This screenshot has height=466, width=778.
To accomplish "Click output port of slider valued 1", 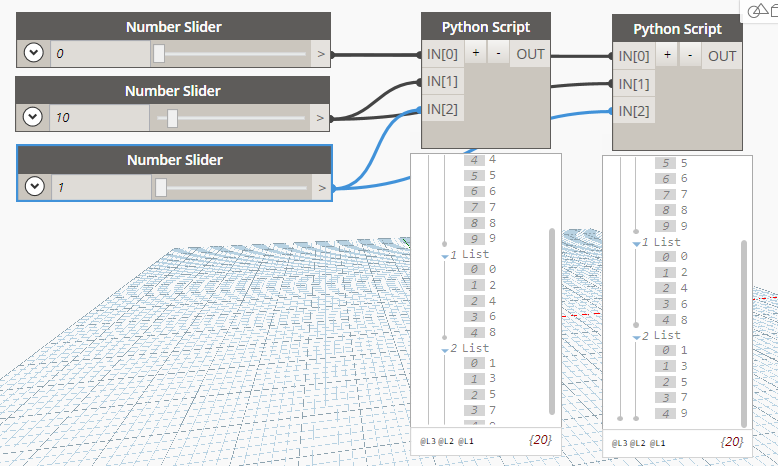I will point(322,187).
